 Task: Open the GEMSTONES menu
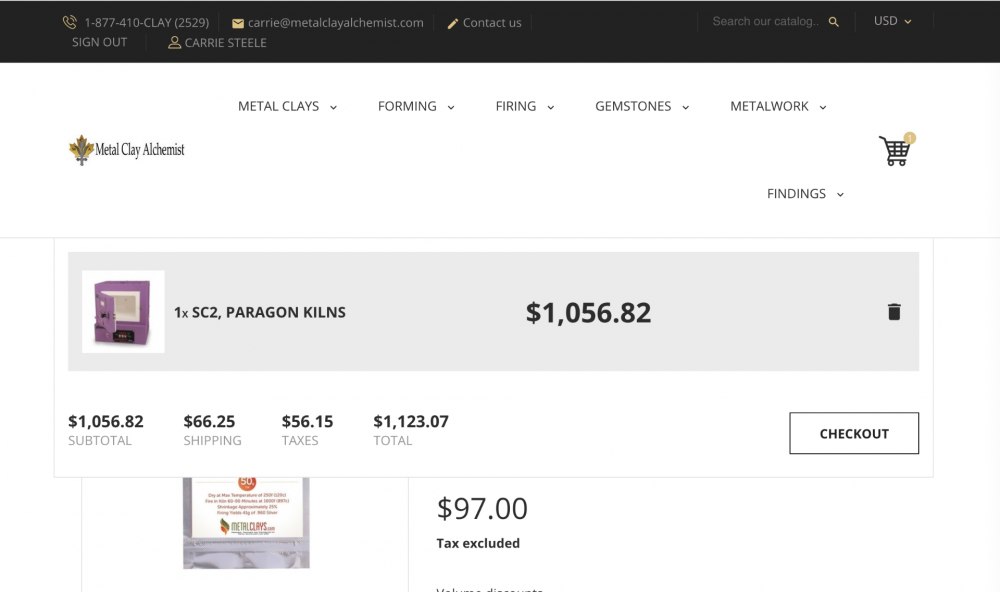[x=633, y=107]
